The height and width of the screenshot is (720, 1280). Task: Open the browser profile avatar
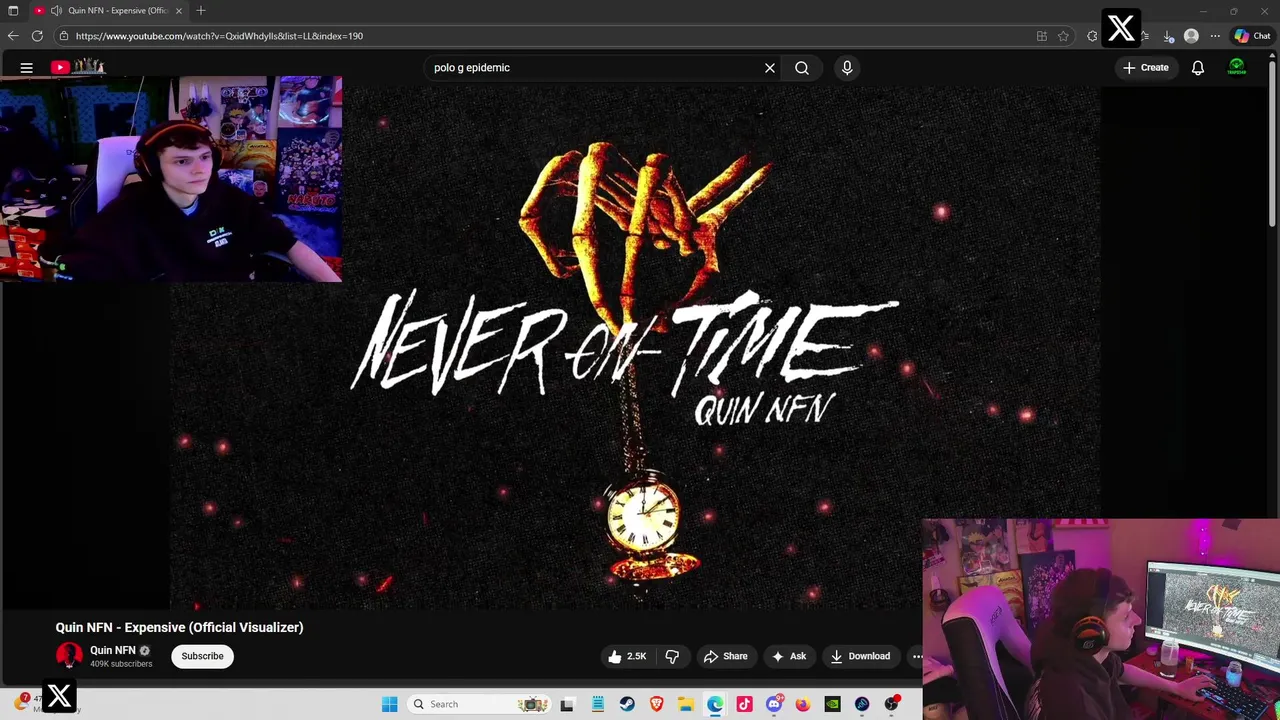tap(1191, 36)
